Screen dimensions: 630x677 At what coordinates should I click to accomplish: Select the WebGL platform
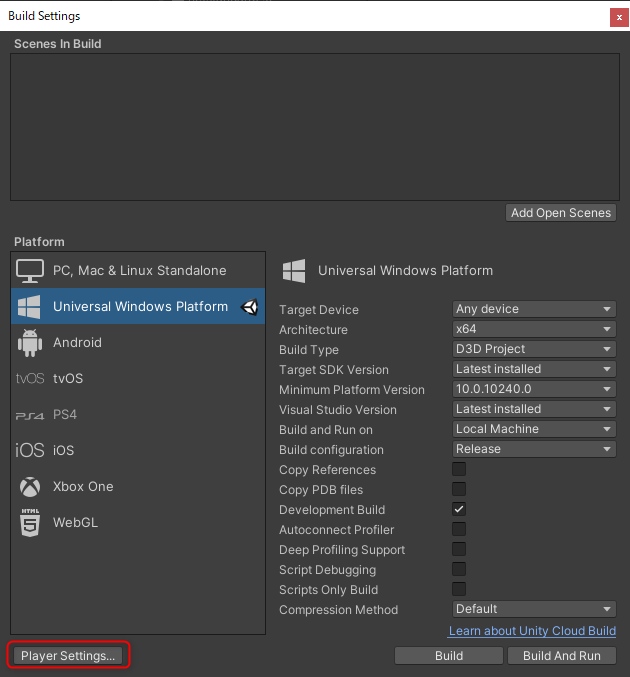click(138, 522)
